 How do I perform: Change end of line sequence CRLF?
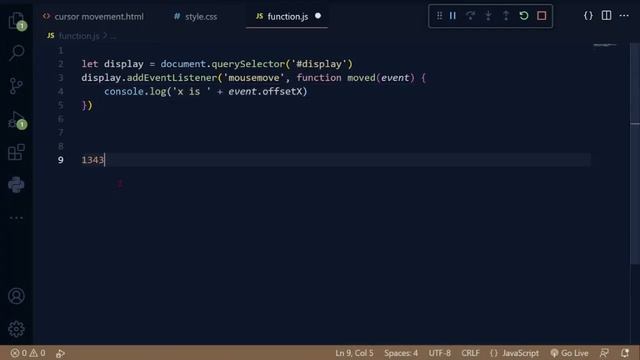coord(470,353)
